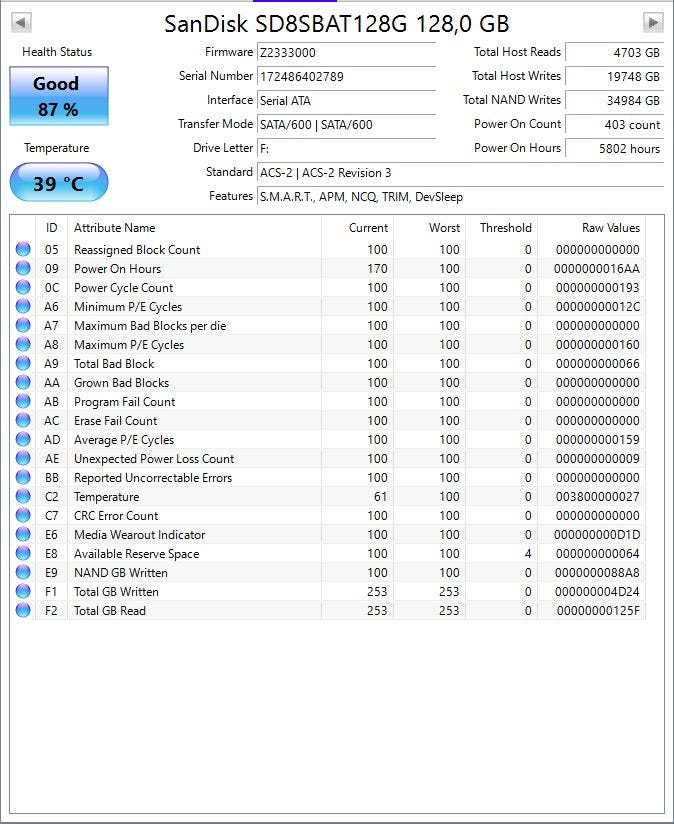The image size is (674, 824).
Task: Click the status orb for Temperature attribute row
Action: 23,496
